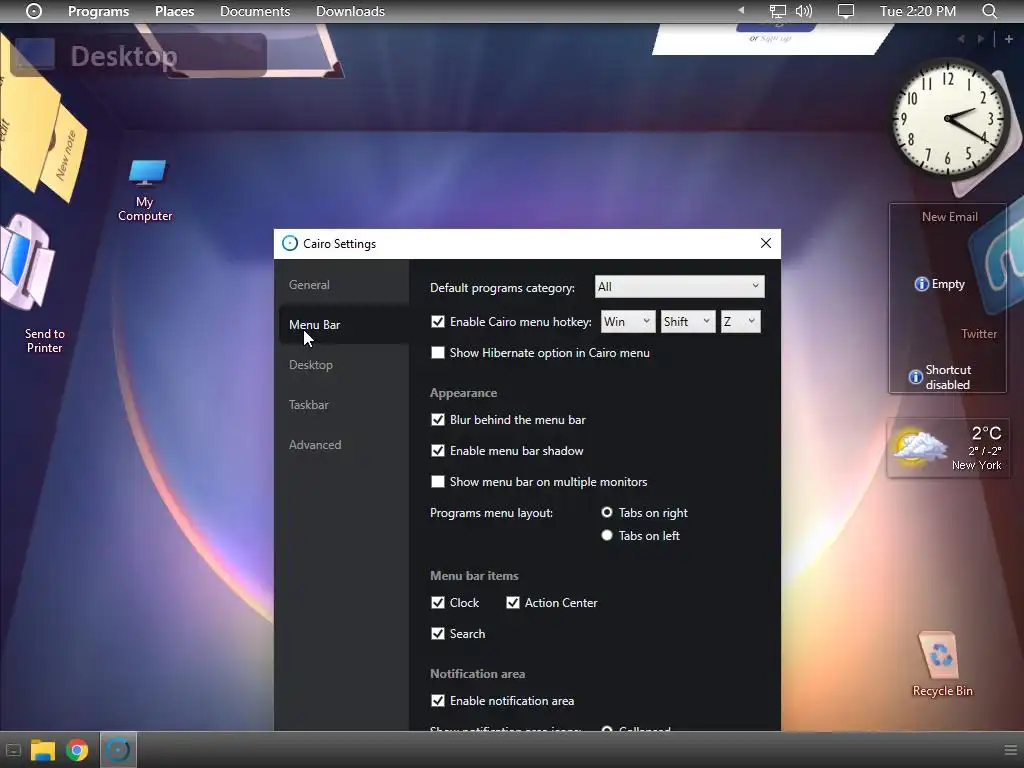Open the search magnifier icon
Screen dimensions: 1024x768
tap(989, 11)
